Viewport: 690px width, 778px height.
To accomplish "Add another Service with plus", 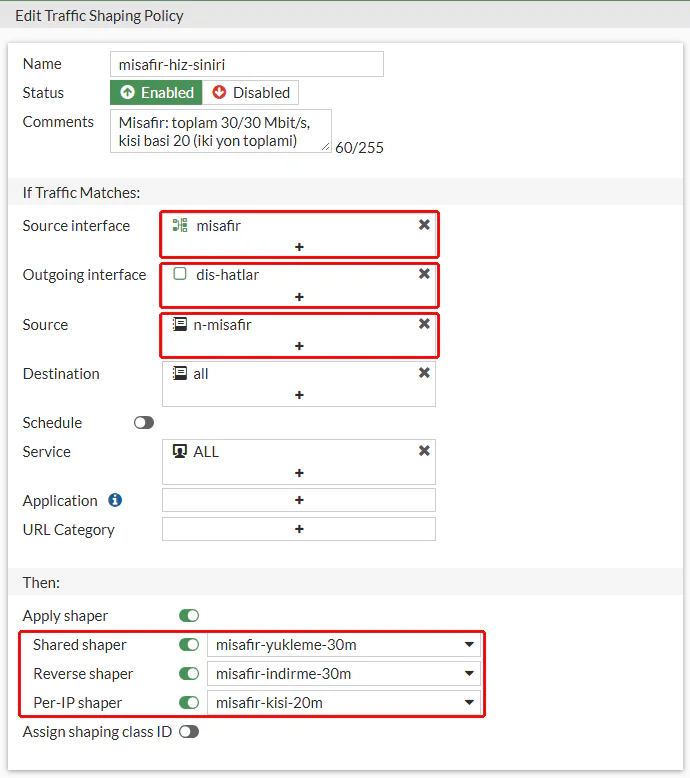I will pyautogui.click(x=299, y=473).
